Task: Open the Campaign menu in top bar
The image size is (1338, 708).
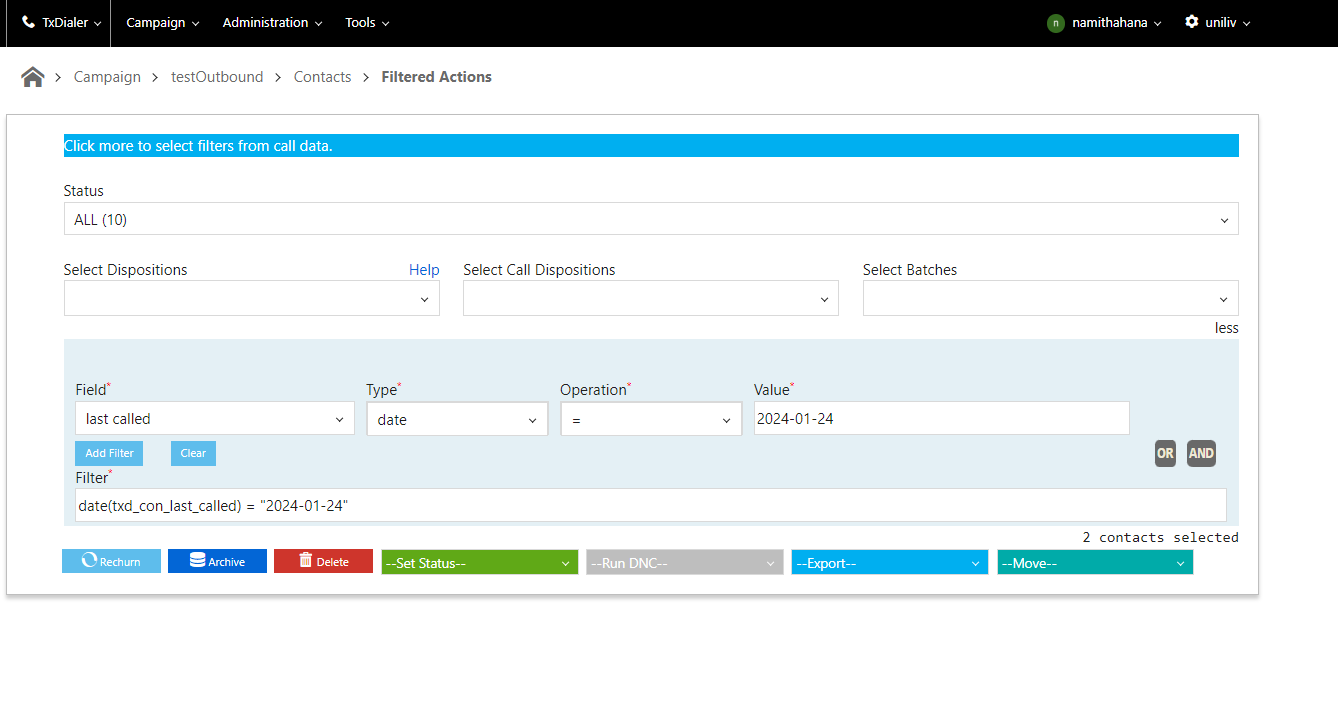Action: [162, 23]
